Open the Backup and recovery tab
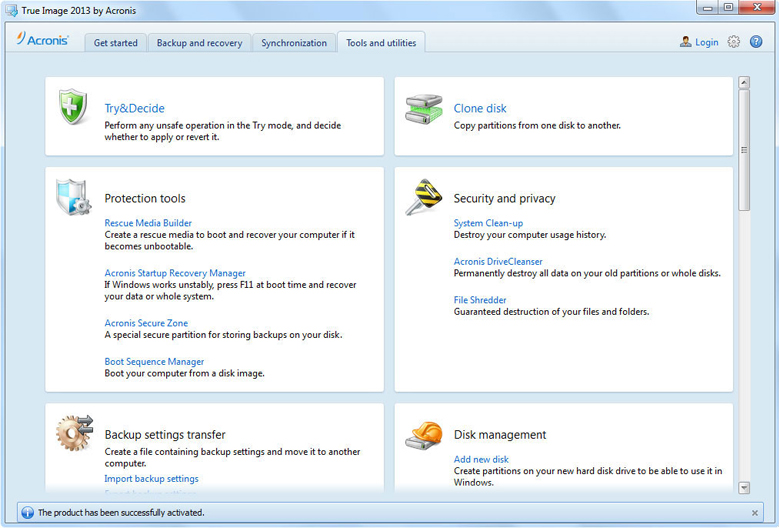The height and width of the screenshot is (528, 779). [199, 43]
